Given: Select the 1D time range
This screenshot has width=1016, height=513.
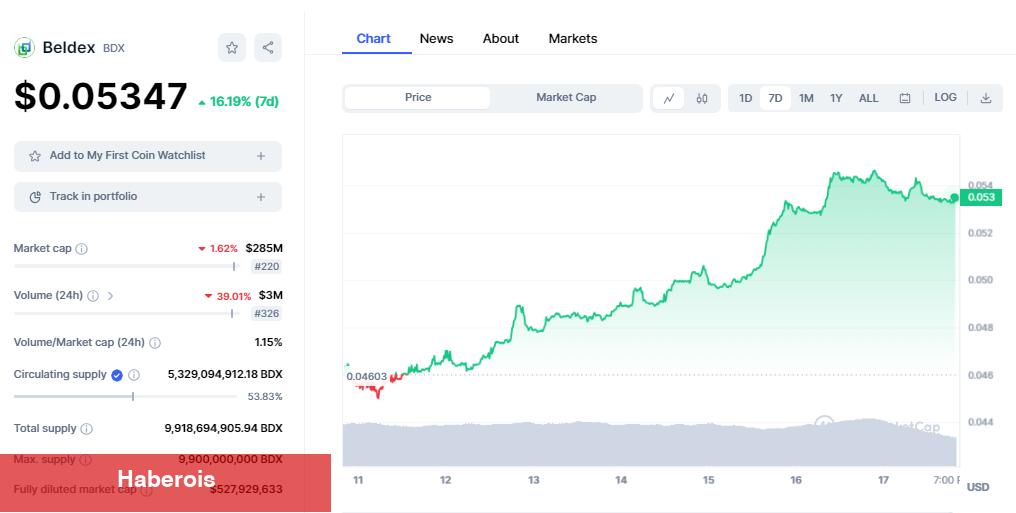Looking at the screenshot, I should point(745,98).
